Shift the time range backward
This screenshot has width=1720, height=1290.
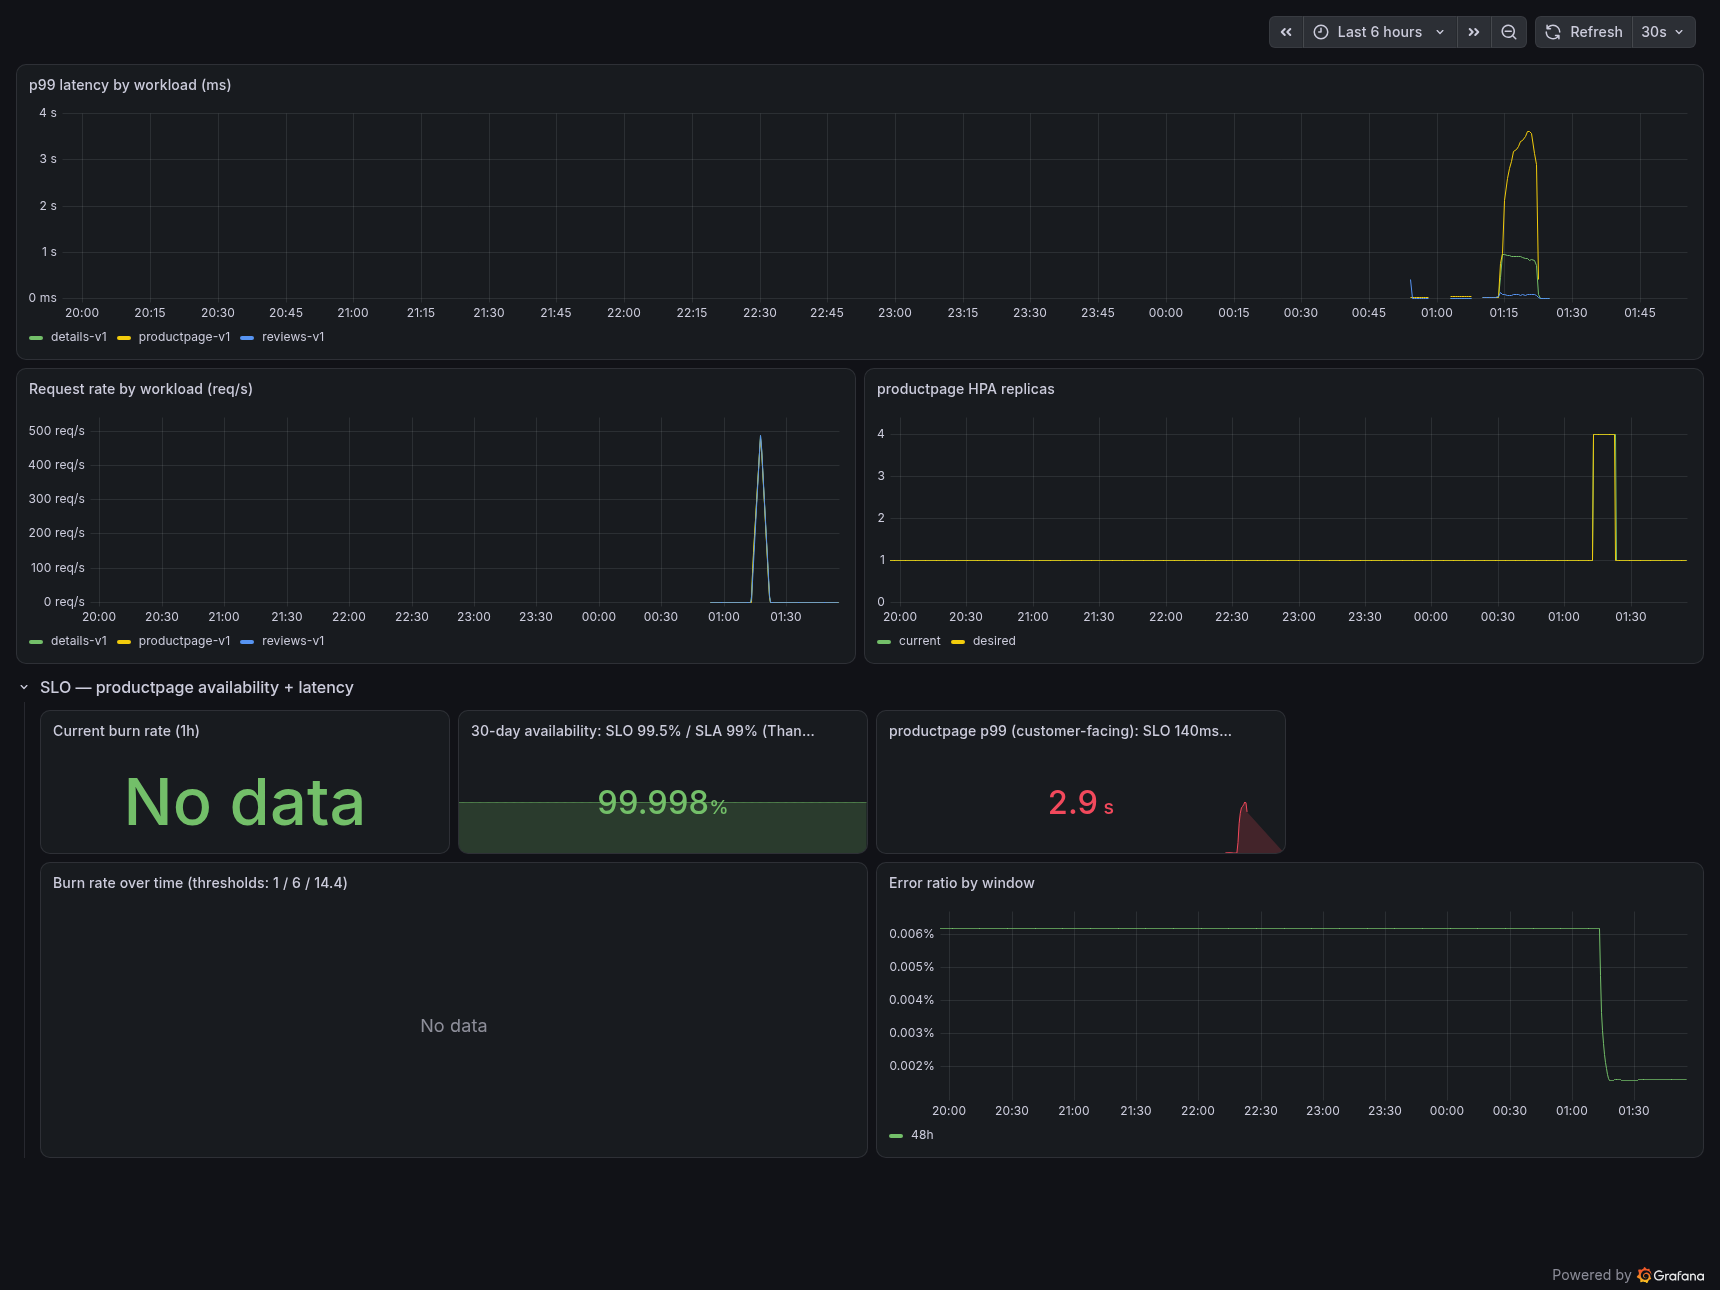coord(1286,32)
